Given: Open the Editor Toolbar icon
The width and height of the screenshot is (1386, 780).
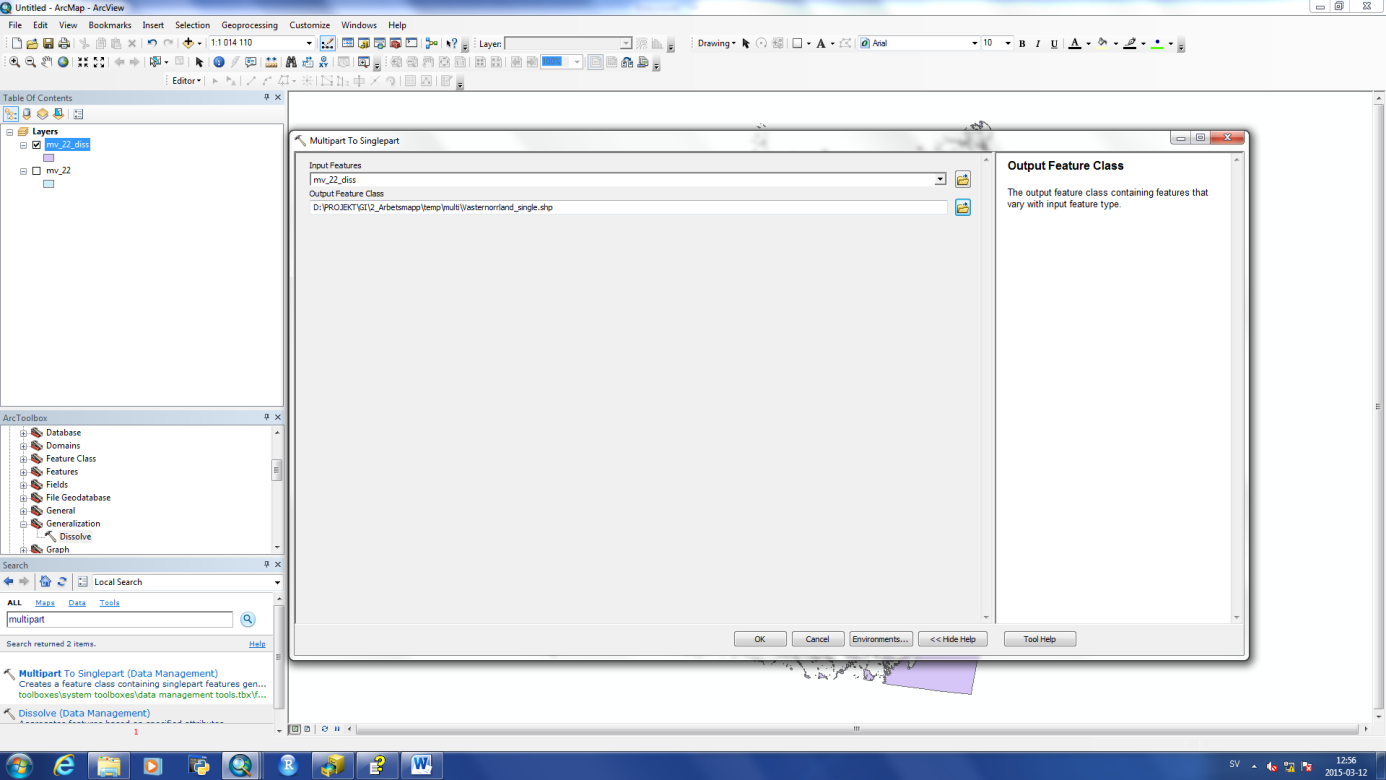Looking at the screenshot, I should [328, 43].
